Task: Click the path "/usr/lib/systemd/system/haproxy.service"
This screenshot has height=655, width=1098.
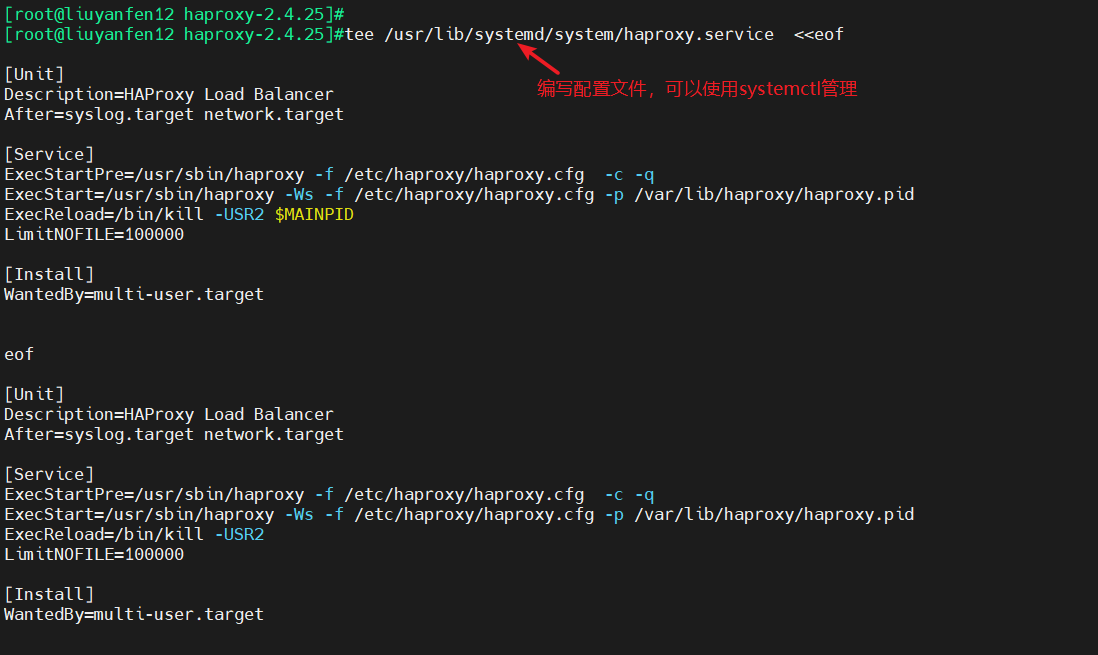Action: [x=579, y=34]
